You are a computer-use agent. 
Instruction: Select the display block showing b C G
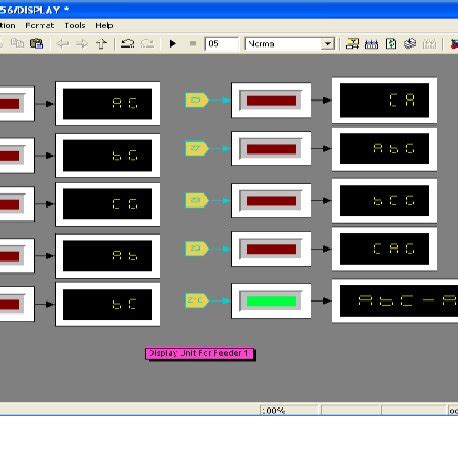point(384,201)
